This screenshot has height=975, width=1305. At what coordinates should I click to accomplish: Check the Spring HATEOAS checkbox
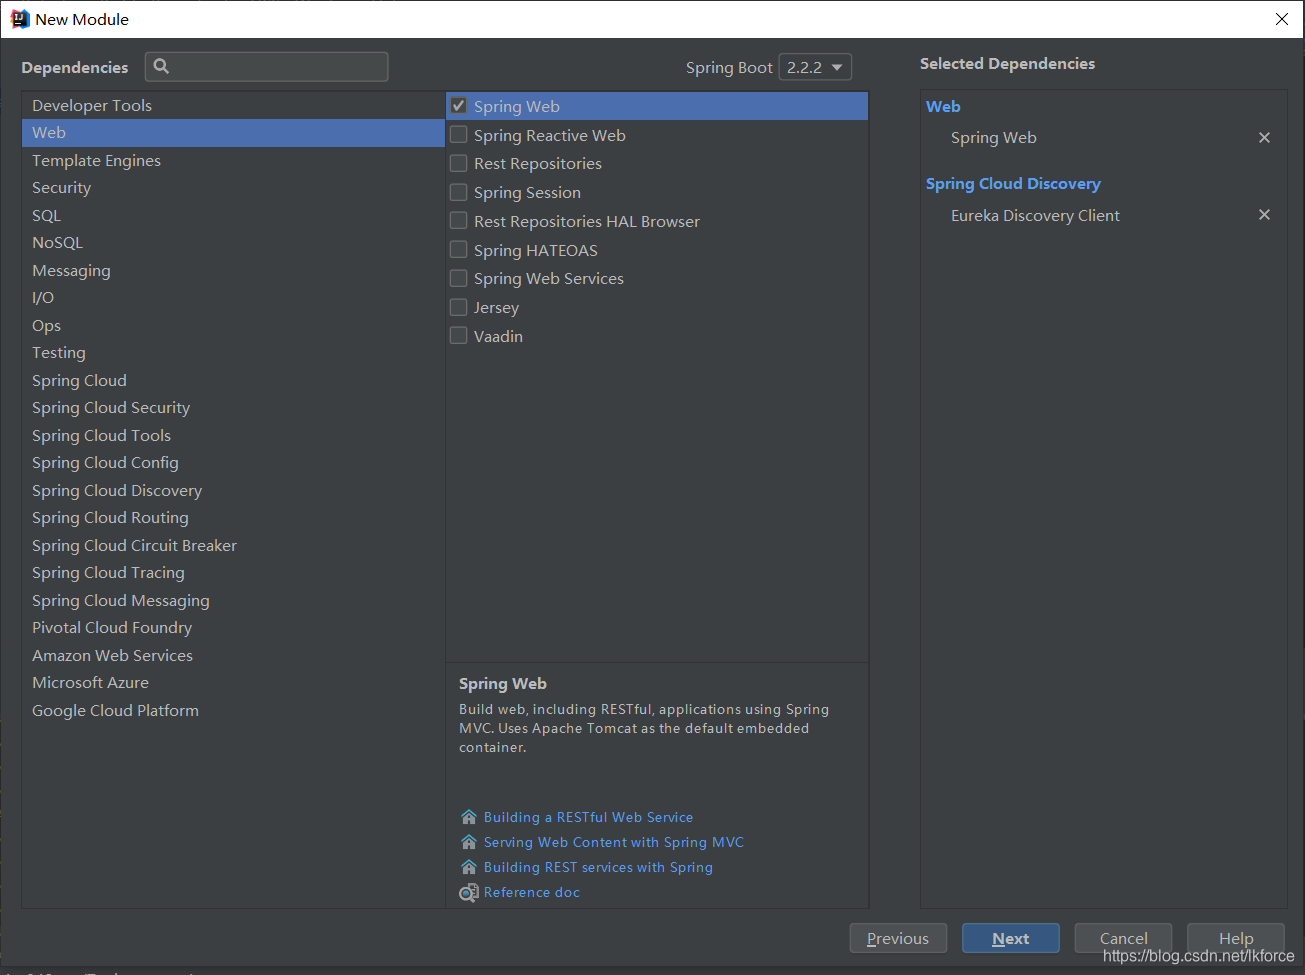(459, 250)
